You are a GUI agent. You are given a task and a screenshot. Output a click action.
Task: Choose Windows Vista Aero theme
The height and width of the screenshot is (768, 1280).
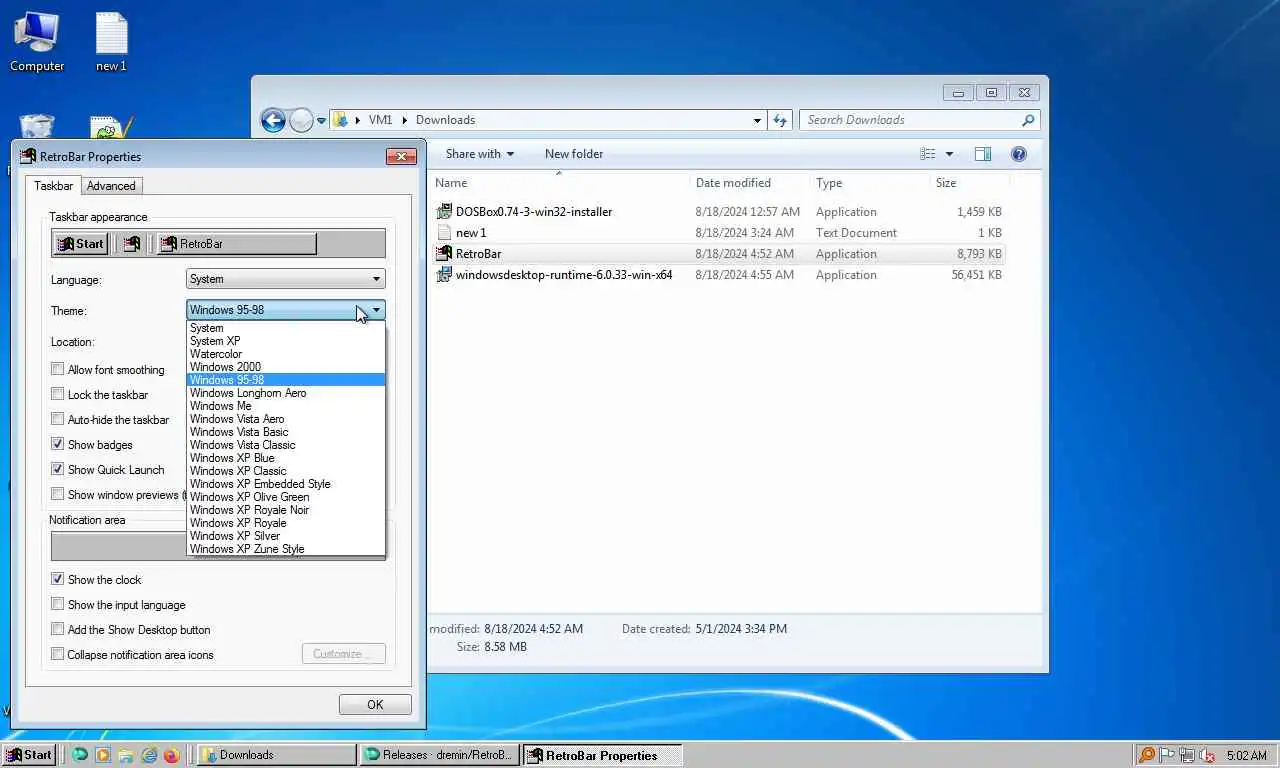point(285,419)
